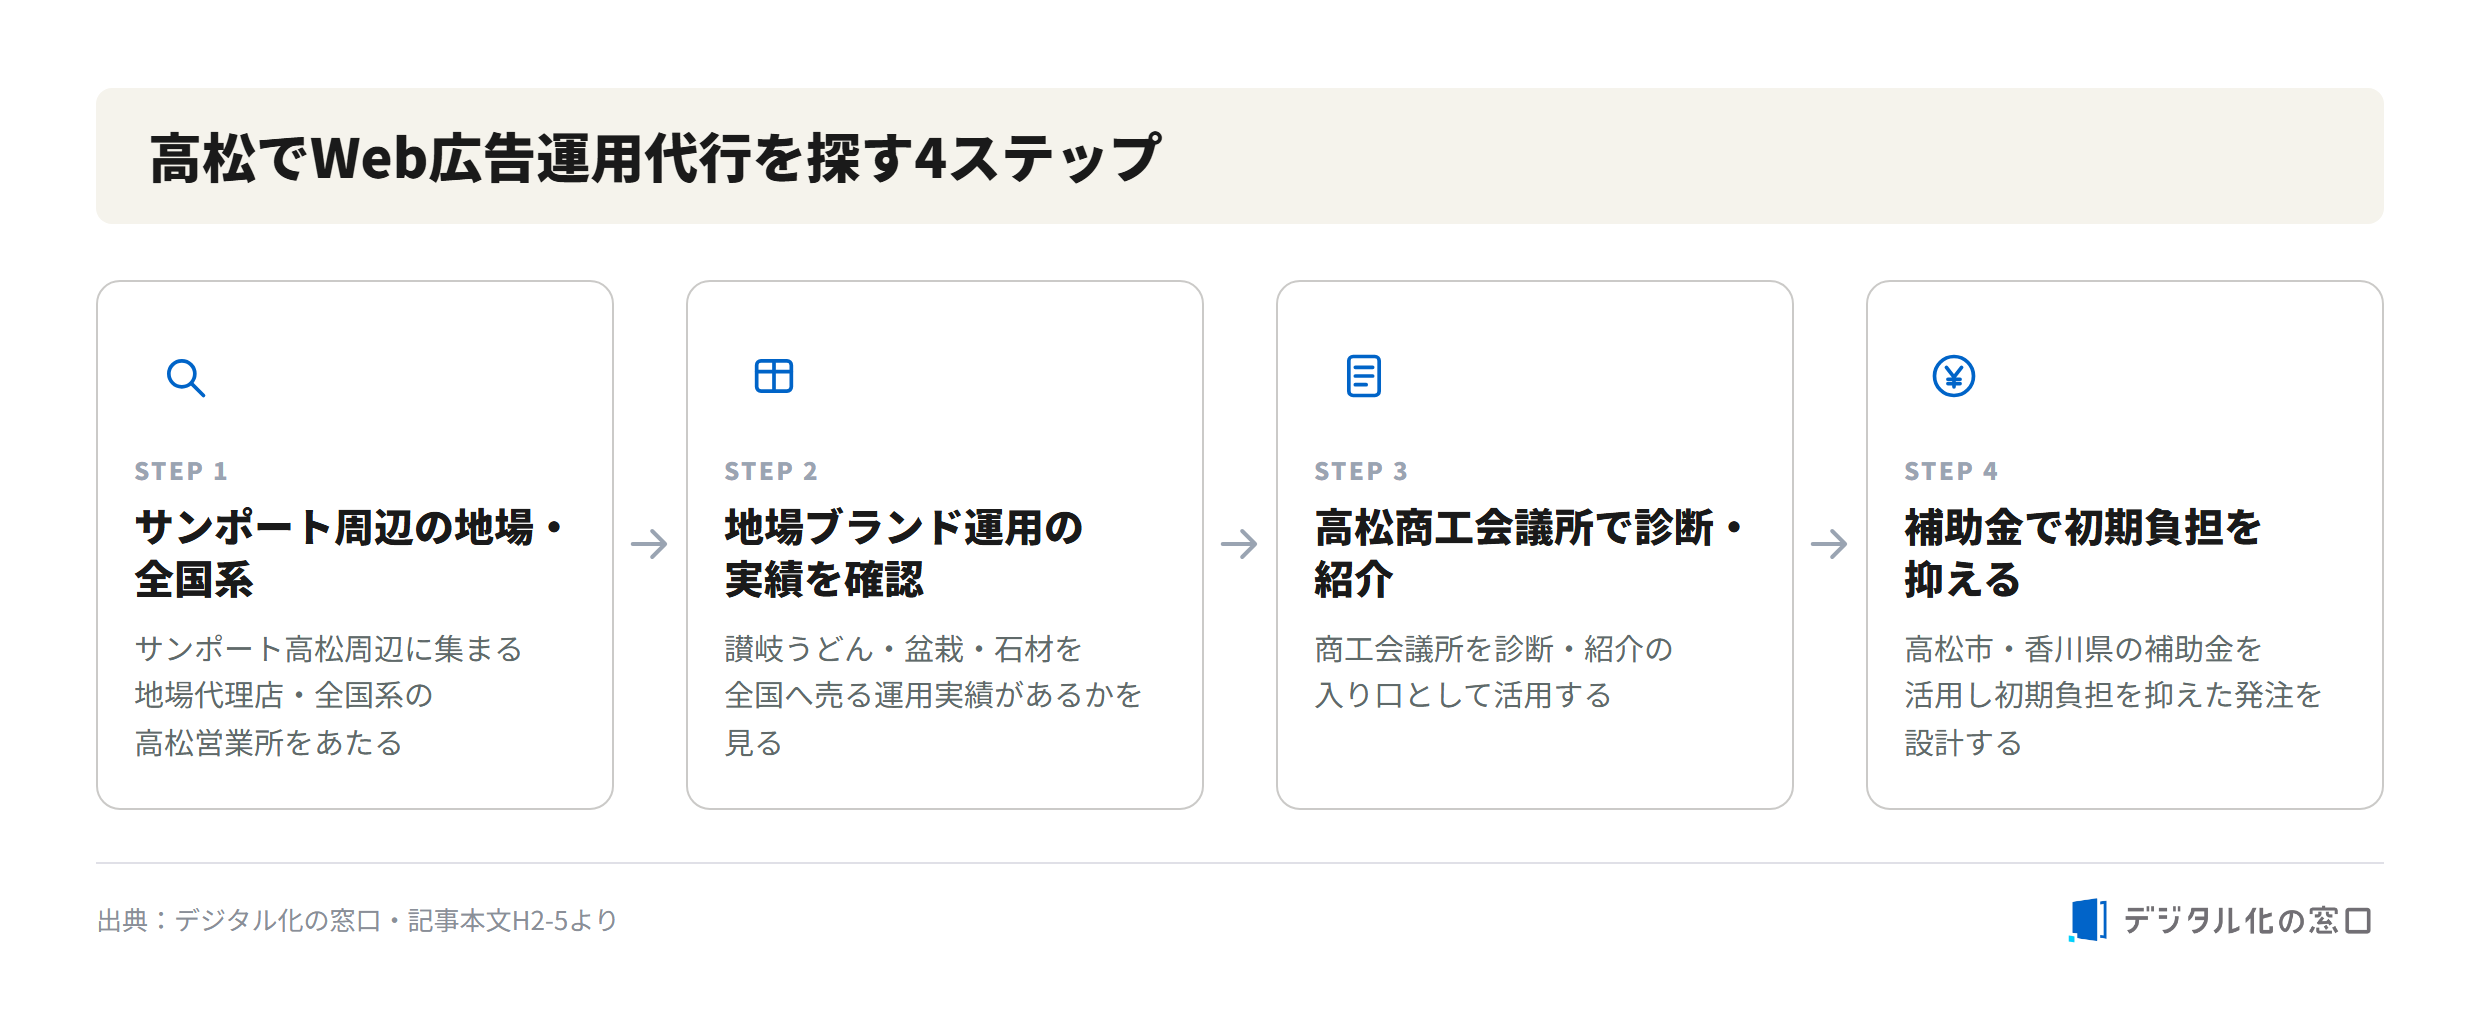
Task: Click heading 地場ブランド運用の実績を確認
Action: pos(904,553)
